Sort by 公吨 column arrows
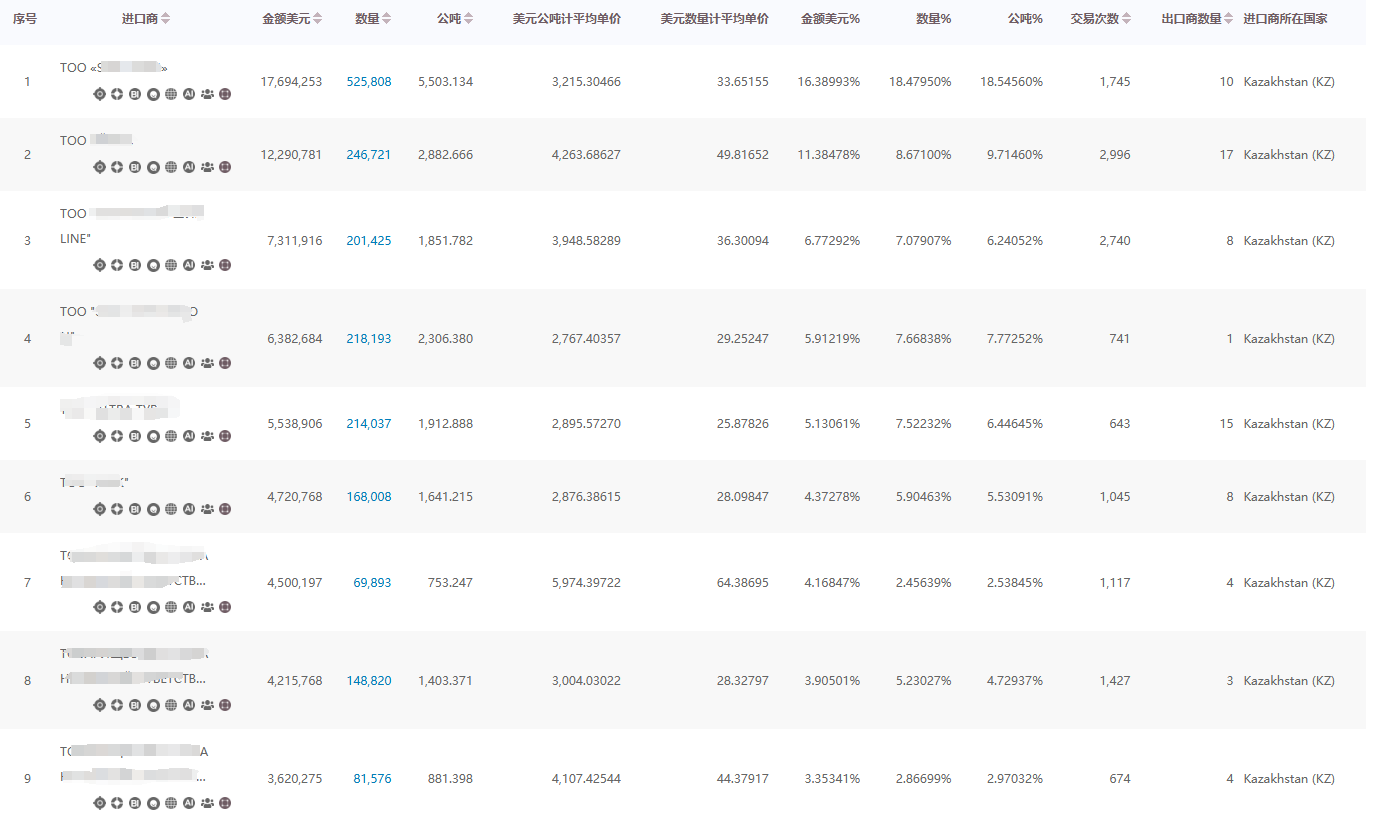 [x=468, y=19]
